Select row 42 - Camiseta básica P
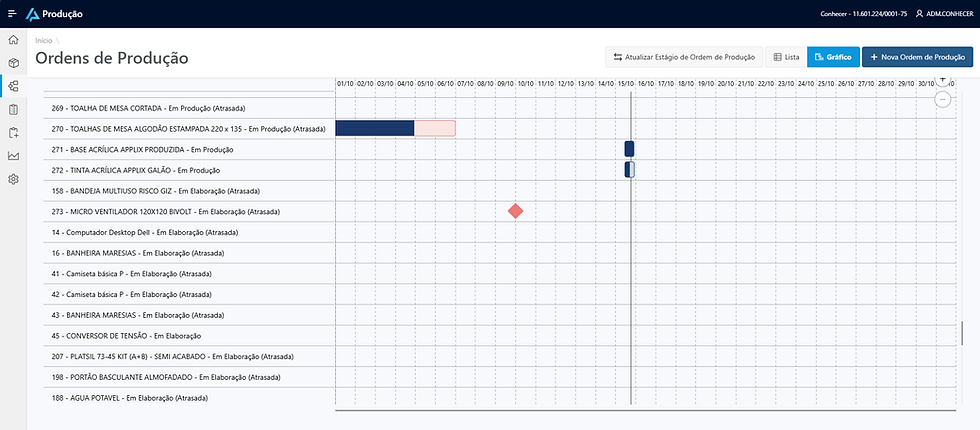 pos(188,294)
